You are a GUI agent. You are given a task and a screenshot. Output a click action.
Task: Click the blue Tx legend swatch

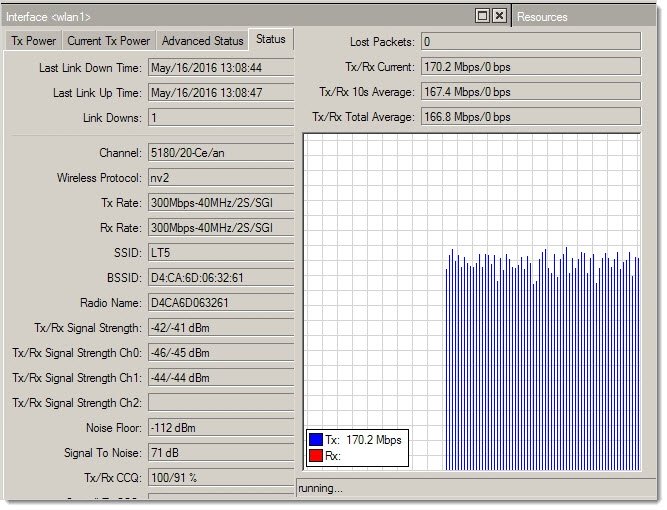click(316, 440)
